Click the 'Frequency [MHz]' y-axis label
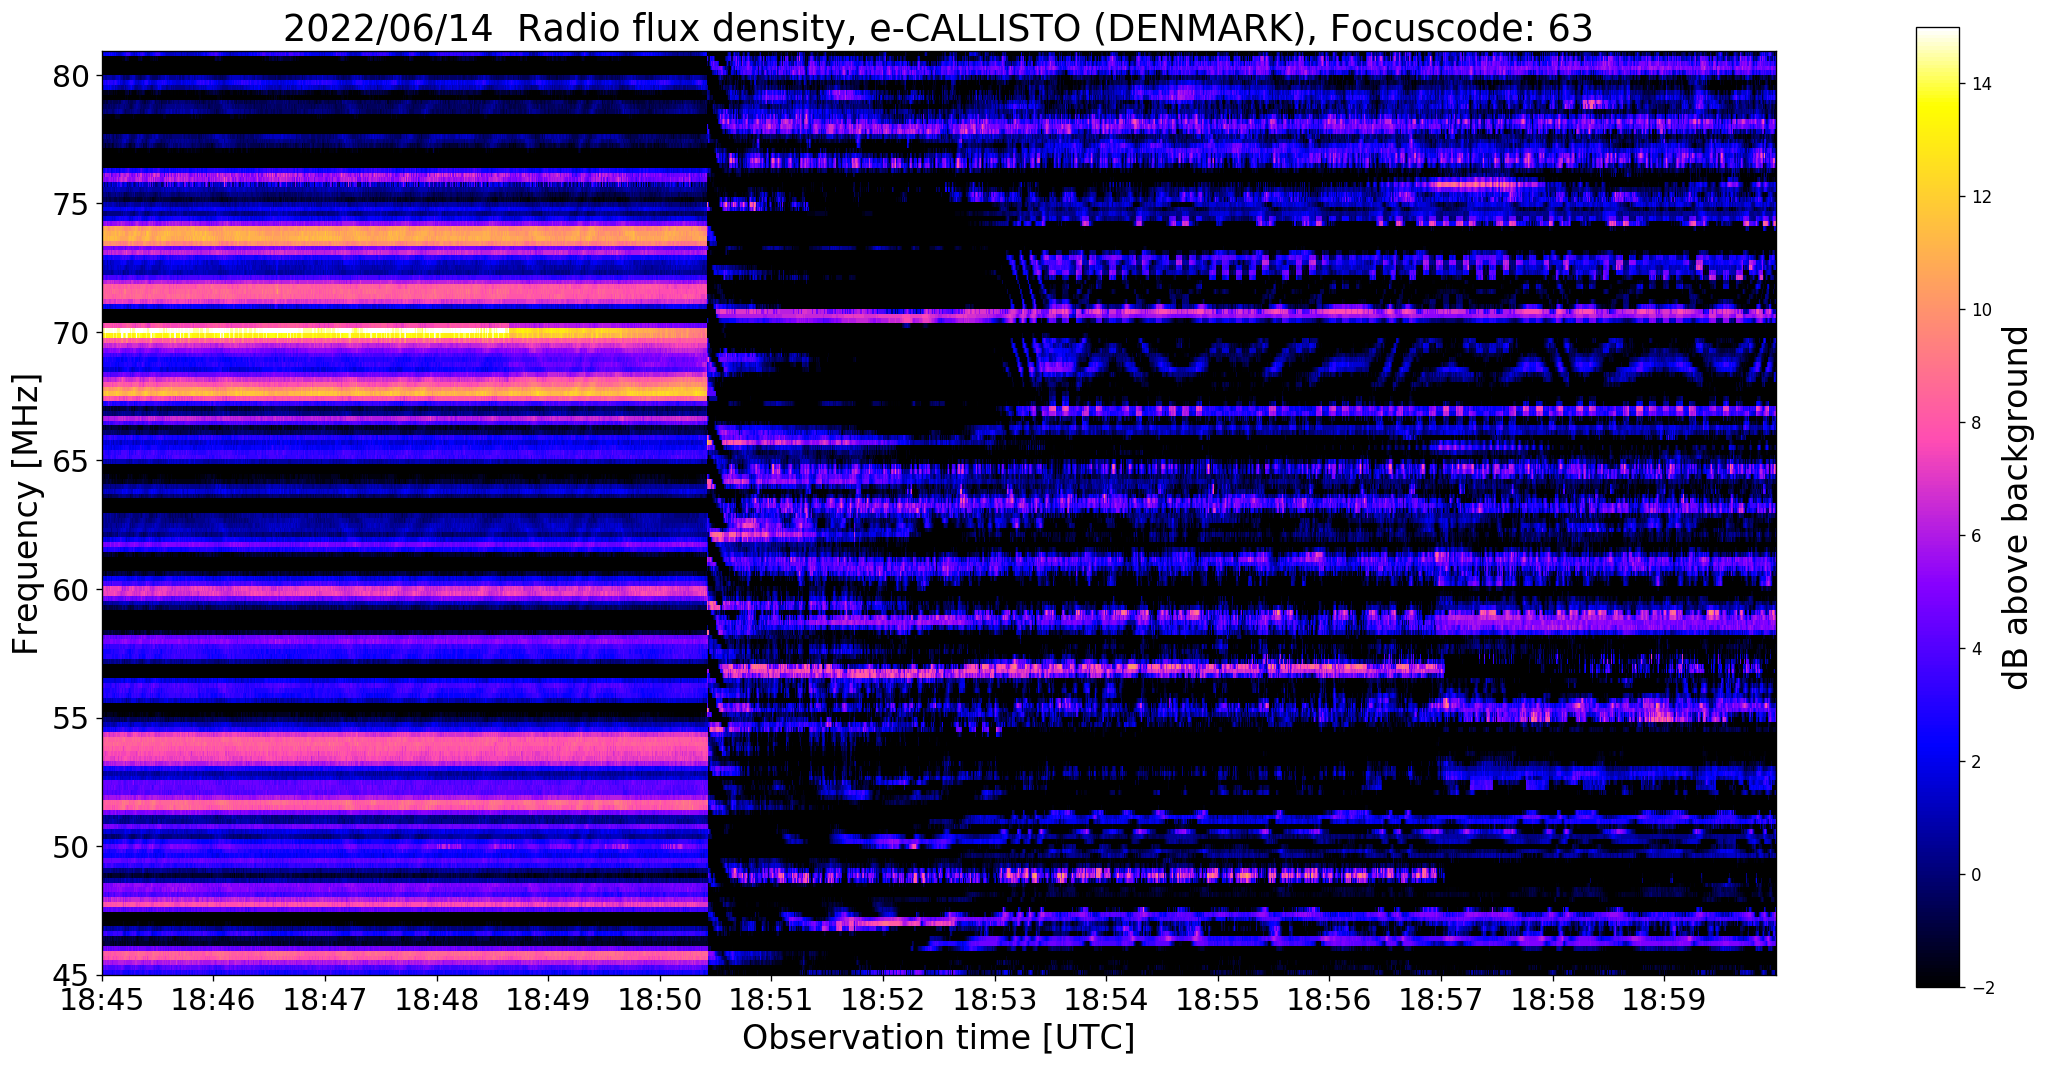This screenshot has width=2047, height=1067. click(x=26, y=514)
